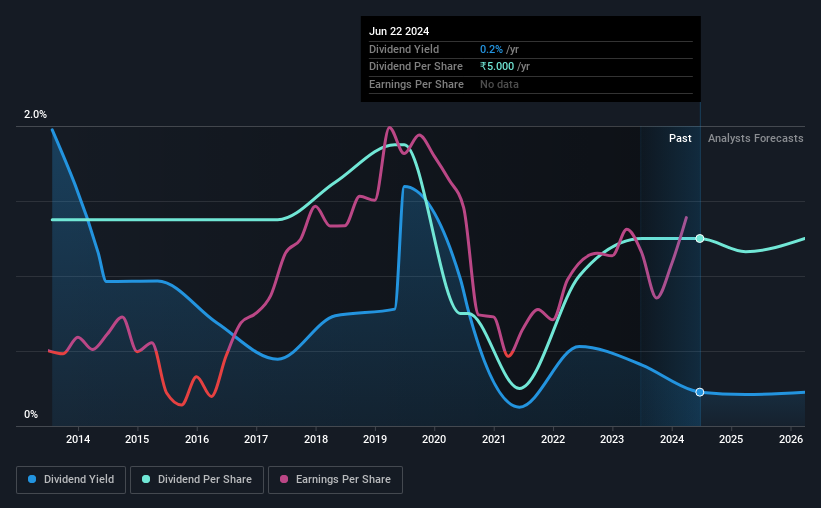Click the teal data point marker at Jun 2024
This screenshot has height=508, width=821.
700,239
